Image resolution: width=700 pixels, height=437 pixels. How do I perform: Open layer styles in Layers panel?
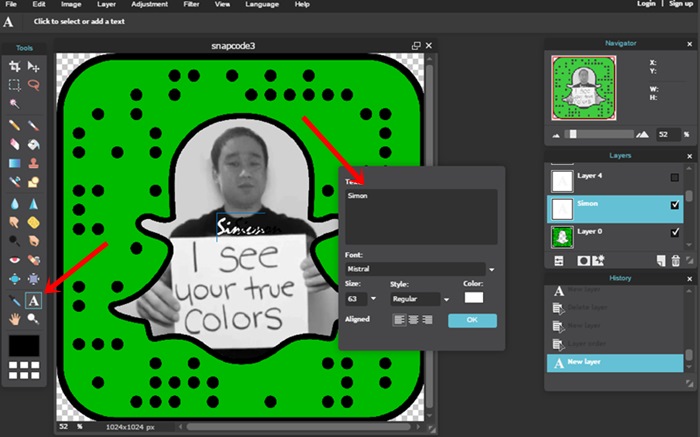pyautogui.click(x=598, y=261)
